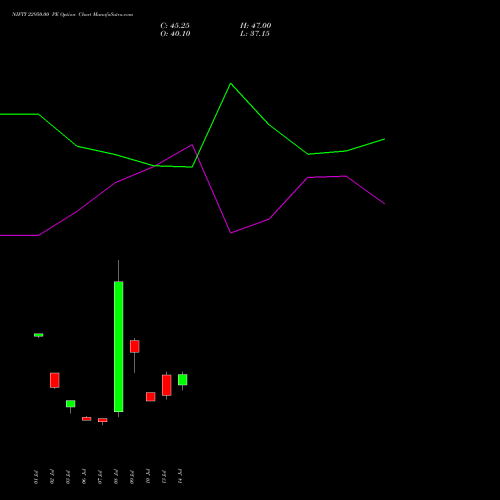
Task: Click the high value 'H: 47.00'
Action: 256,26
